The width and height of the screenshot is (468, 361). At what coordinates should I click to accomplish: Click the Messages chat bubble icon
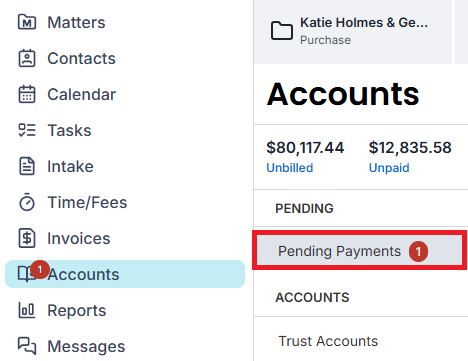(x=27, y=346)
